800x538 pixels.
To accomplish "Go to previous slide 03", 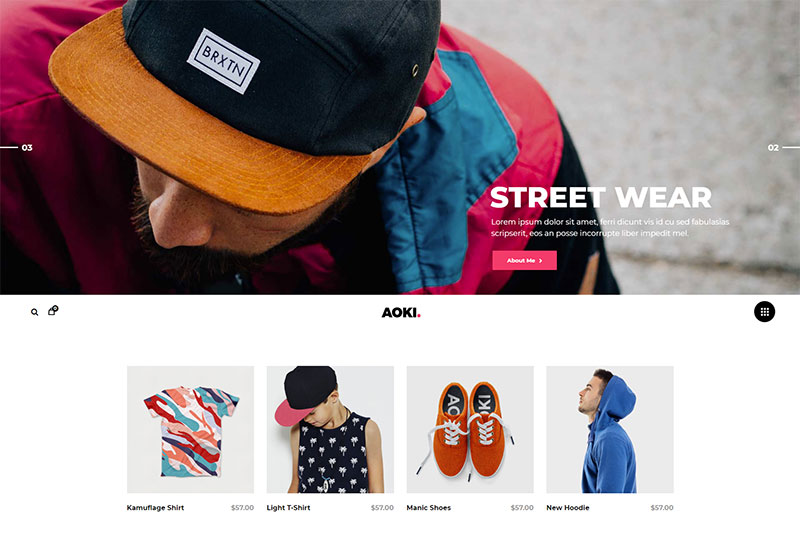I will point(16,148).
